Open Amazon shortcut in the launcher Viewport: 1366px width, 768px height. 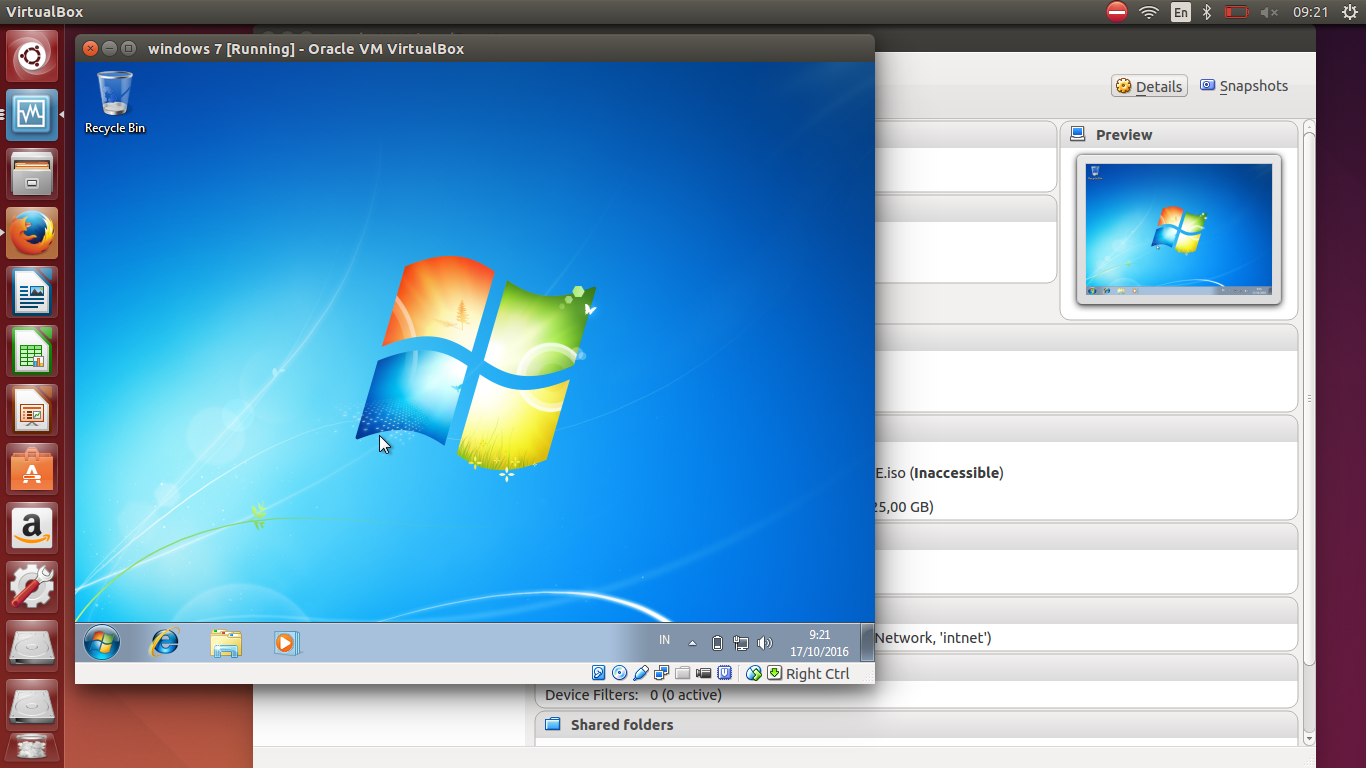32,528
